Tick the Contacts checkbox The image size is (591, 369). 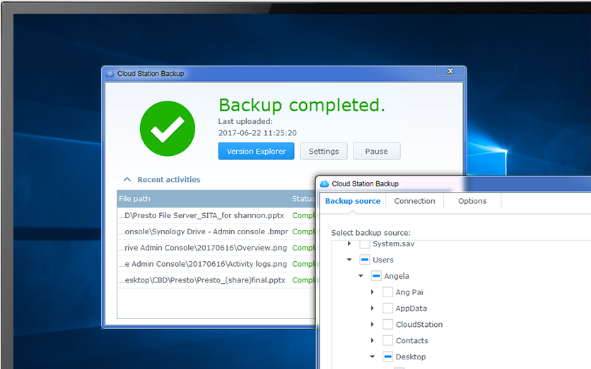tap(387, 341)
